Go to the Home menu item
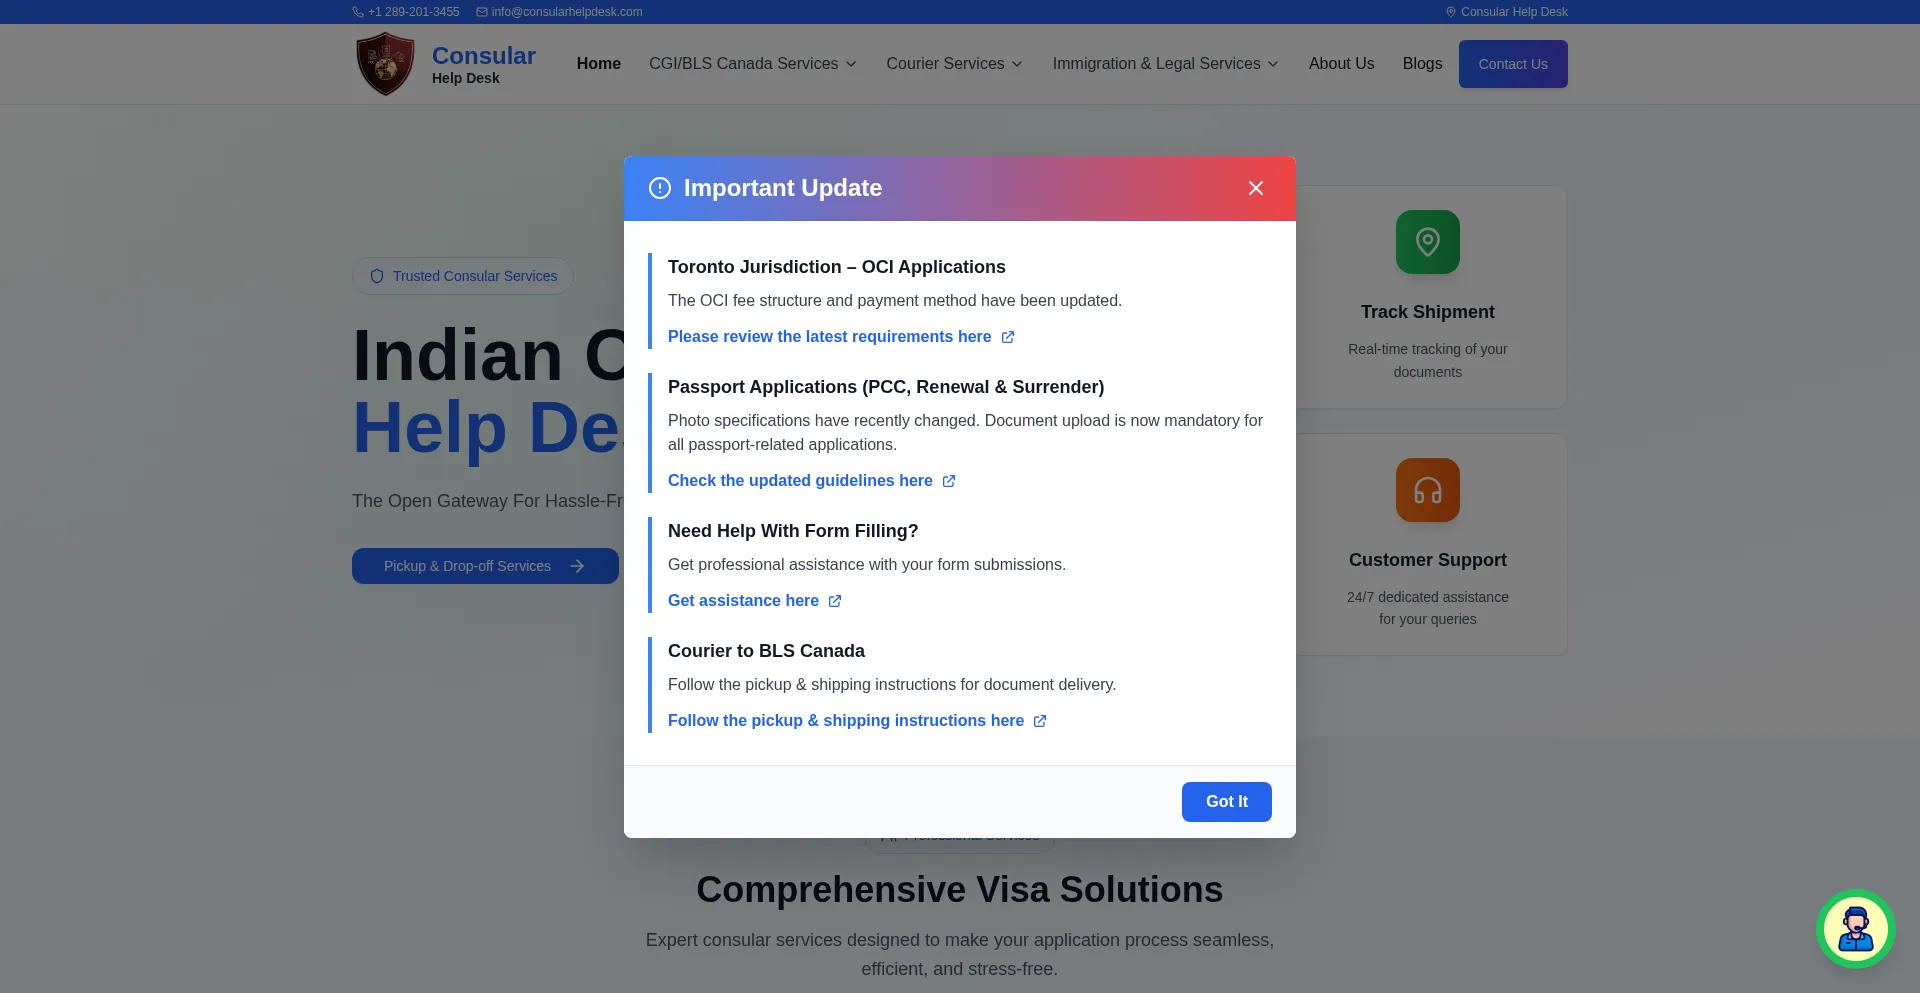This screenshot has width=1920, height=993. 599,64
